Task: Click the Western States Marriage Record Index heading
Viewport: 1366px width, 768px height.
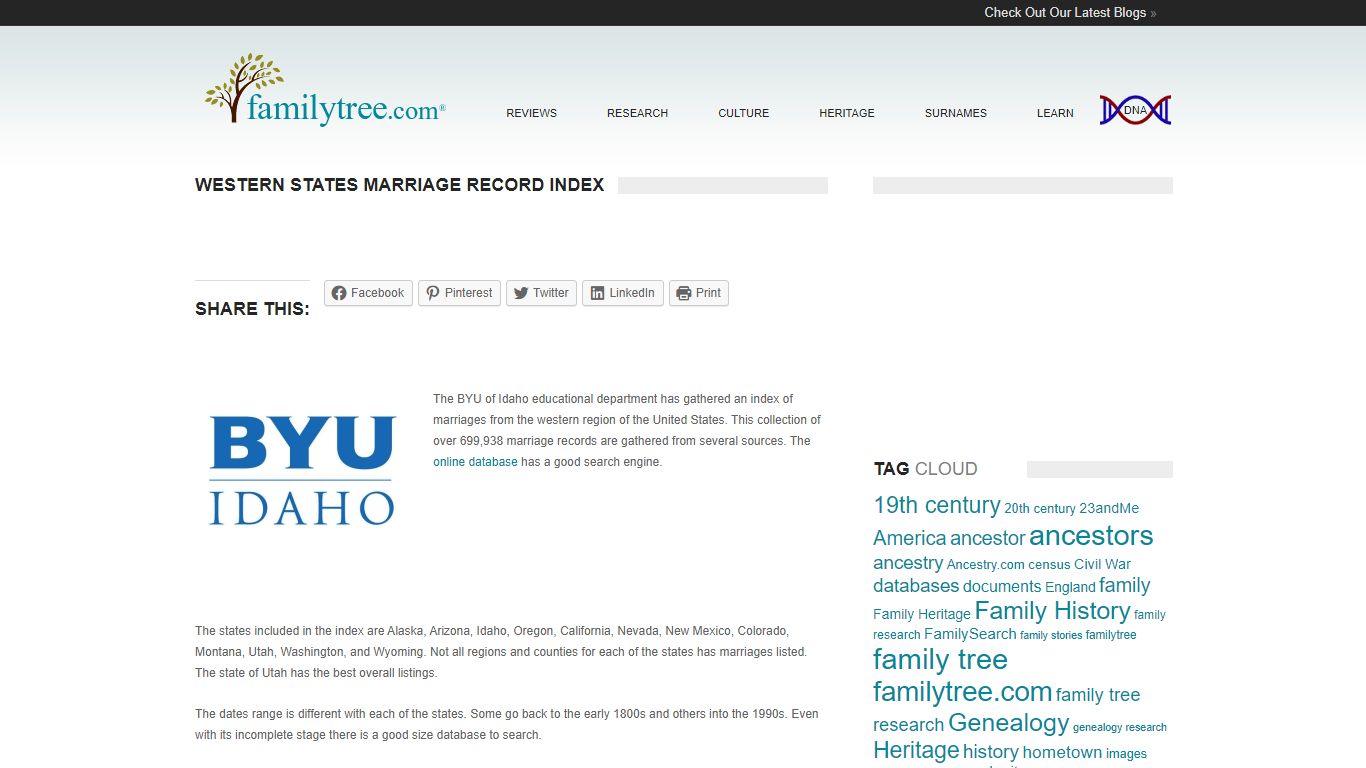Action: (400, 185)
